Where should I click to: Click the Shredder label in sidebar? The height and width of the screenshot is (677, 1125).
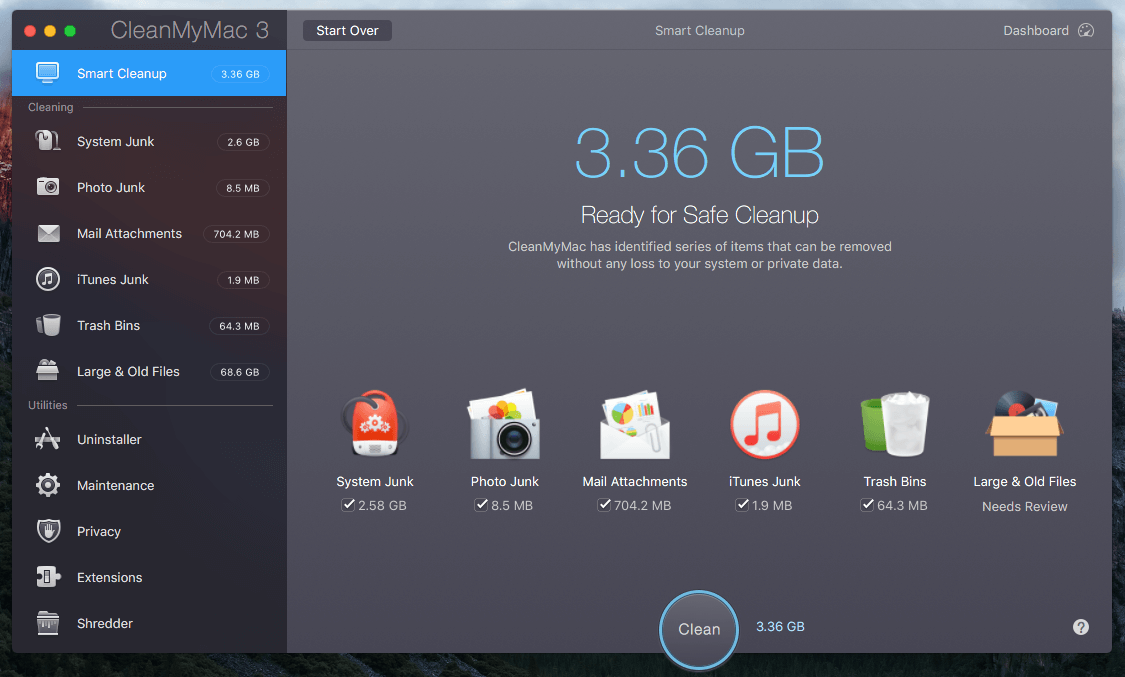point(105,622)
